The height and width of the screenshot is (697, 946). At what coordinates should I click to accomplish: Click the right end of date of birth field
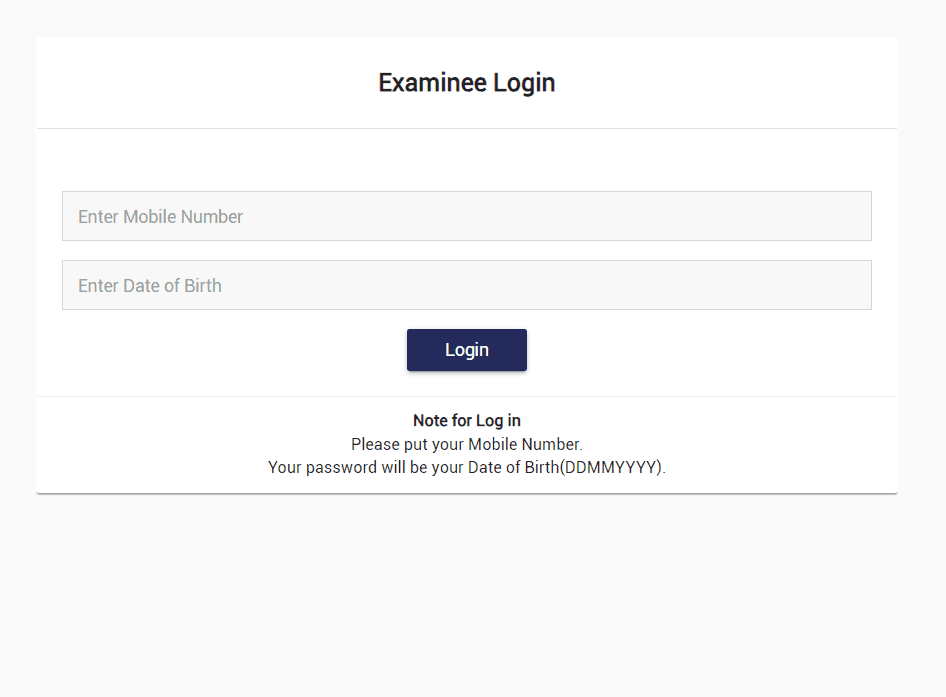coord(850,285)
